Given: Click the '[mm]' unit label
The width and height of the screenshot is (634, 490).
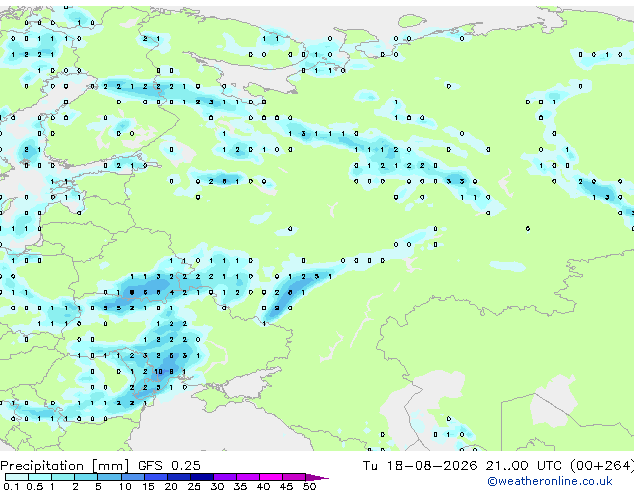Looking at the screenshot, I should coord(110,466).
